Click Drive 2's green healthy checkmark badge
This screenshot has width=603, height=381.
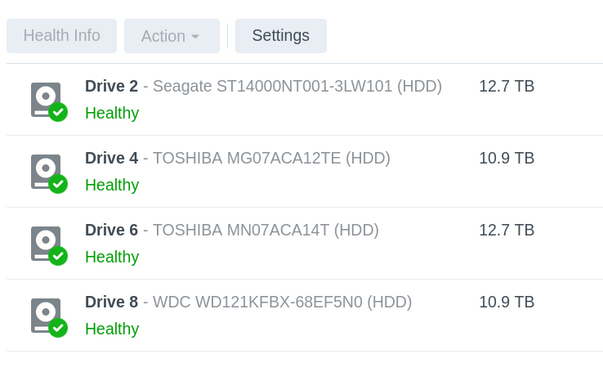(58, 112)
